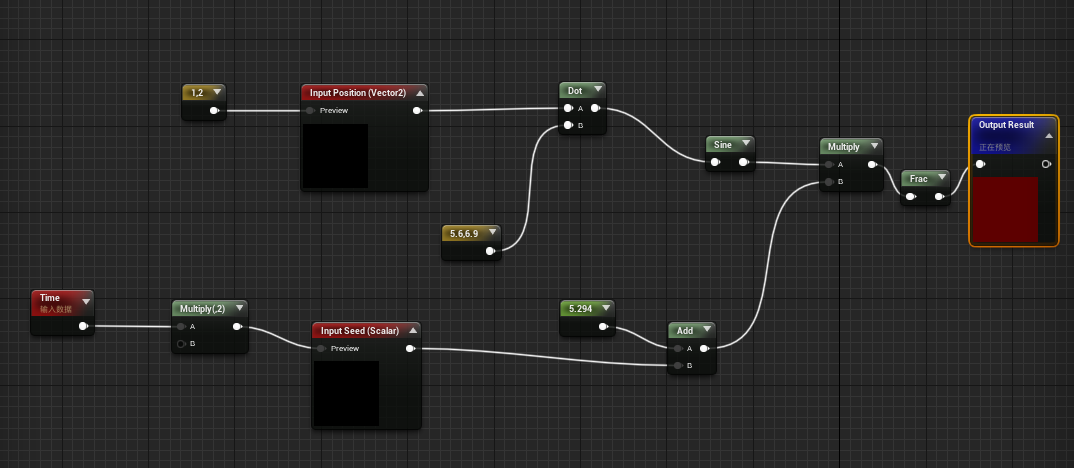Select the Multiply(,2) node title
The height and width of the screenshot is (468, 1074).
pos(202,308)
